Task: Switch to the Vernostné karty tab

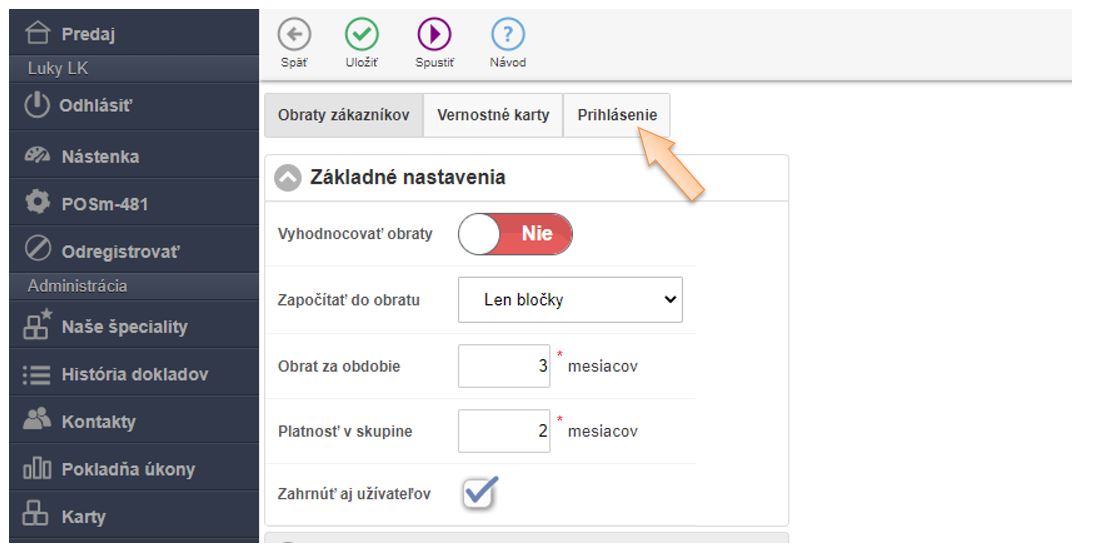Action: click(x=493, y=115)
